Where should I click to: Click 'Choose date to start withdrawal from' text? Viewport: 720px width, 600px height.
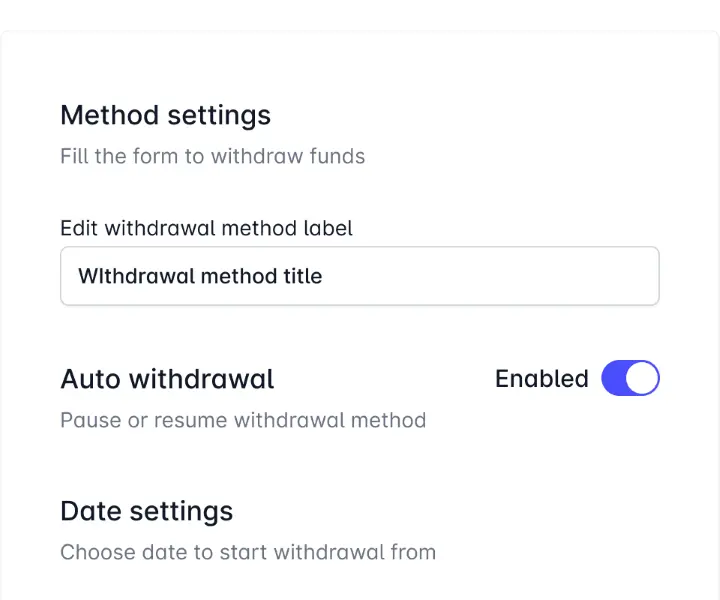tap(248, 552)
